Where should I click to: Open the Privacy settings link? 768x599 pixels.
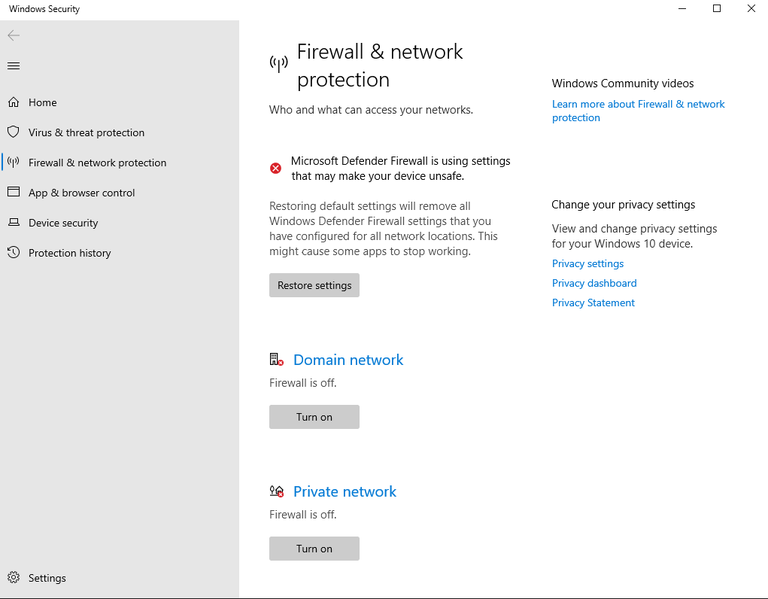pyautogui.click(x=588, y=264)
